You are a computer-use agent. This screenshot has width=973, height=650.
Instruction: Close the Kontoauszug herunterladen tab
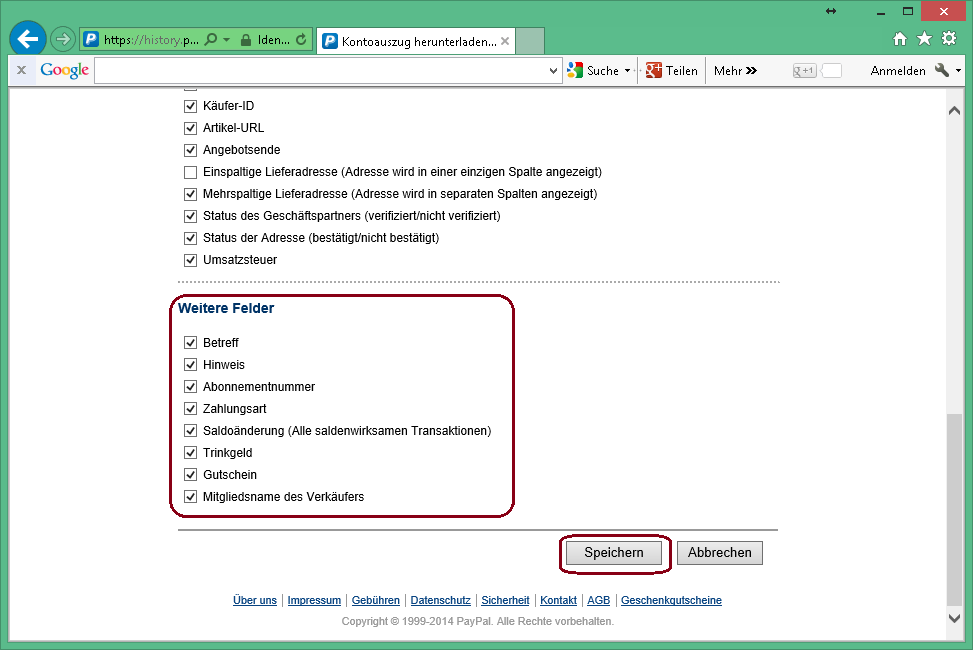[x=505, y=42]
